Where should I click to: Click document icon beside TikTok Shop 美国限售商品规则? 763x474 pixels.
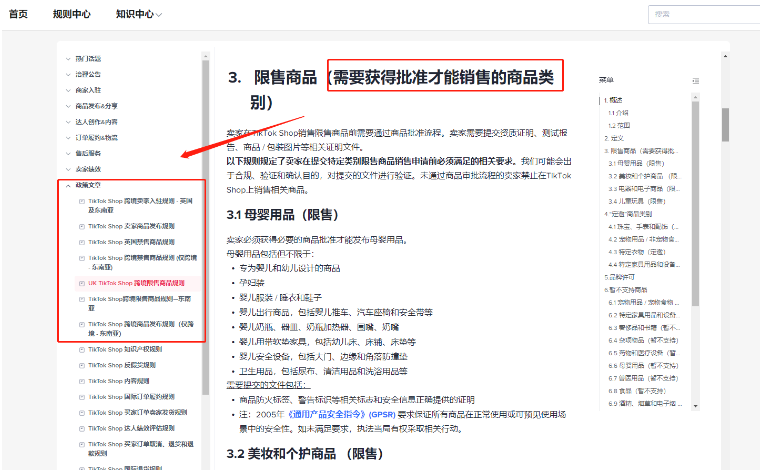[x=81, y=241]
